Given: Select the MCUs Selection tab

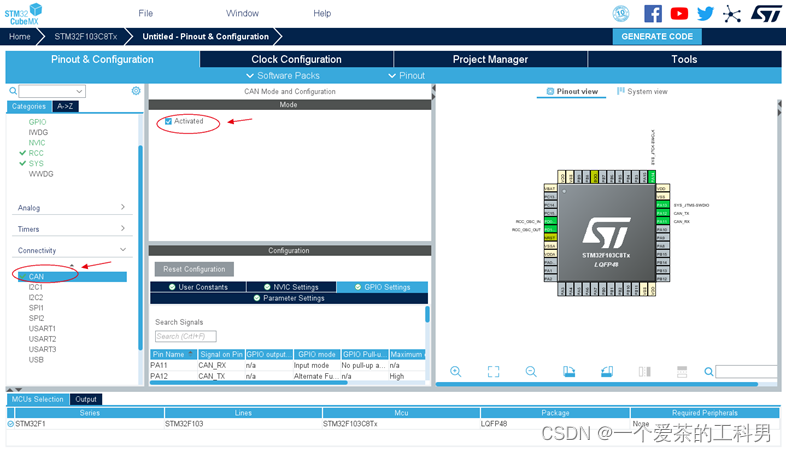Looking at the screenshot, I should [x=38, y=399].
